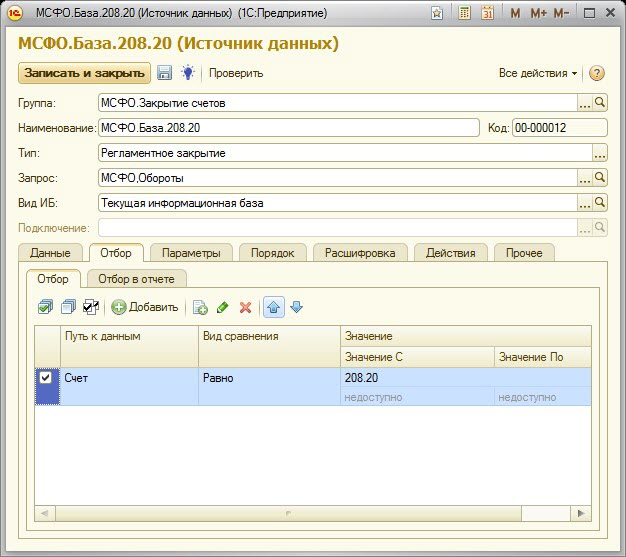Uncheck all filter items in toolbar
626x557 pixels.
coord(67,307)
